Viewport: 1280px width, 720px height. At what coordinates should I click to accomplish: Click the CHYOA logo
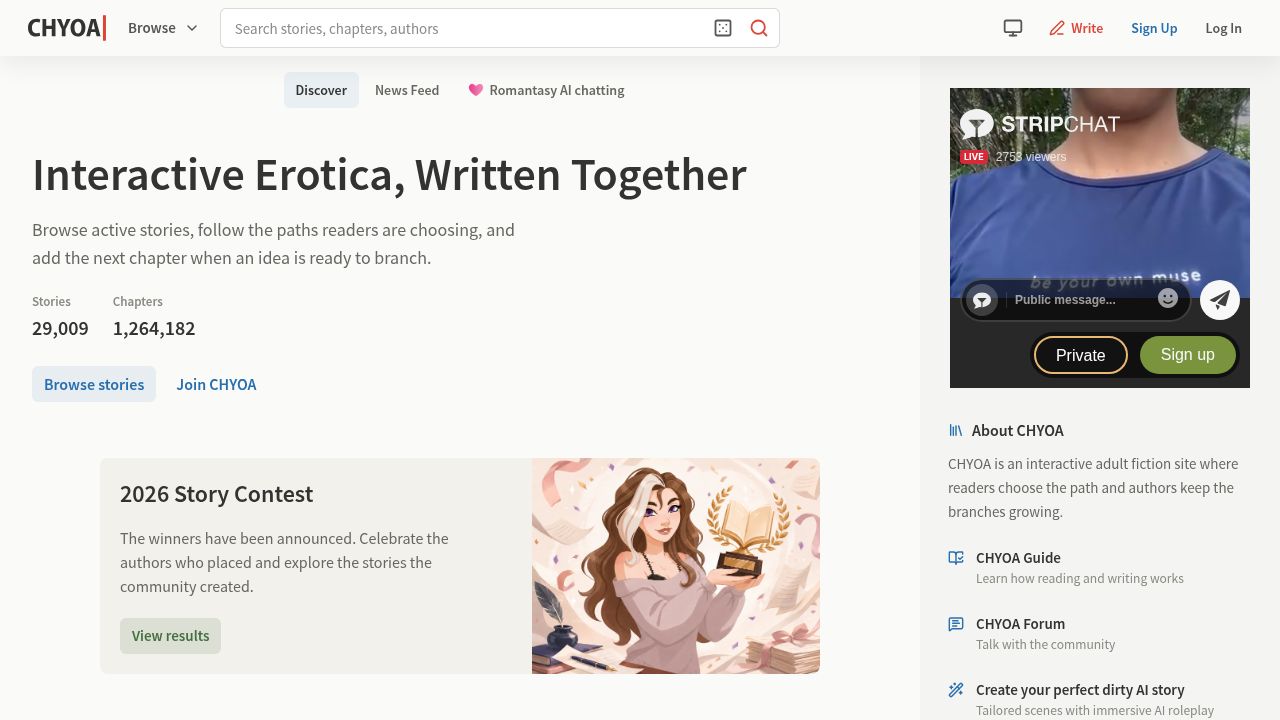point(67,28)
